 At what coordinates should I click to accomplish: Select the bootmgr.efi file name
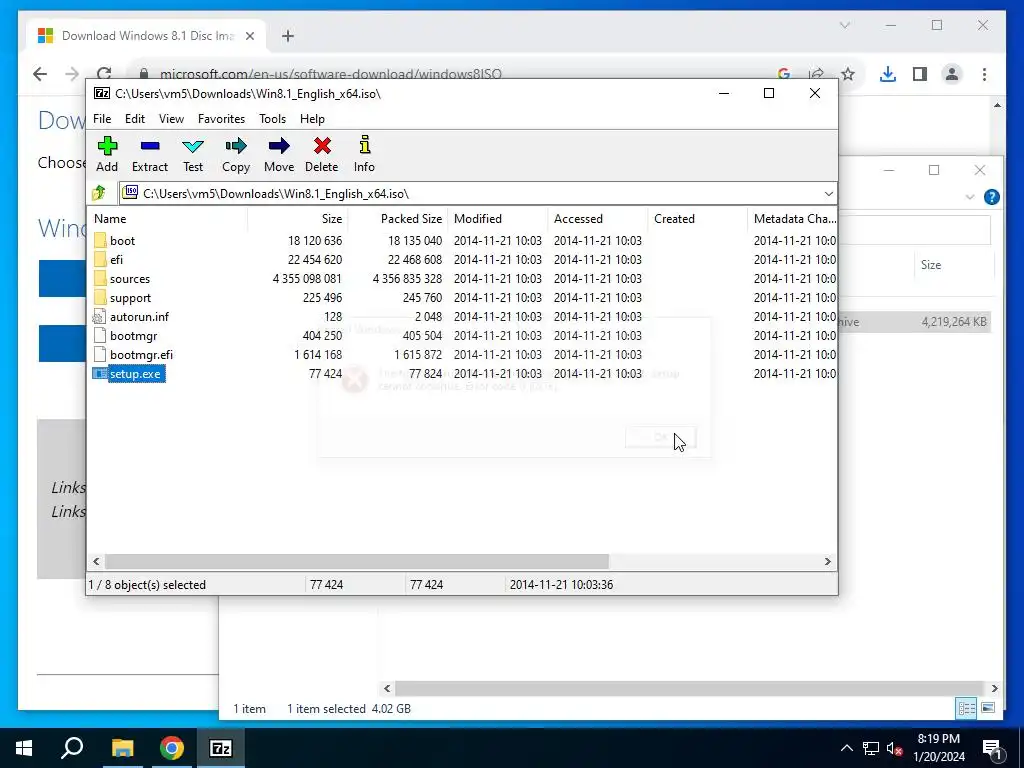tap(141, 355)
